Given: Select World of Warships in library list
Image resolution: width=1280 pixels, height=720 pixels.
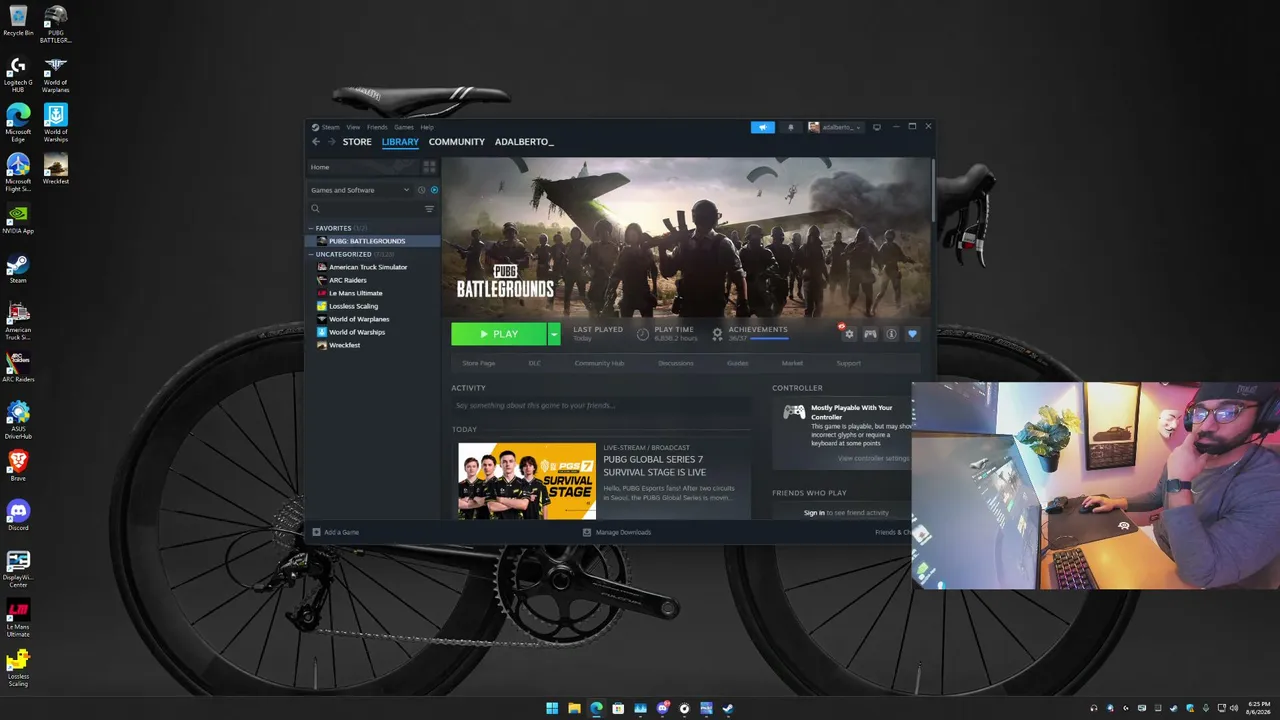Looking at the screenshot, I should [x=372, y=332].
